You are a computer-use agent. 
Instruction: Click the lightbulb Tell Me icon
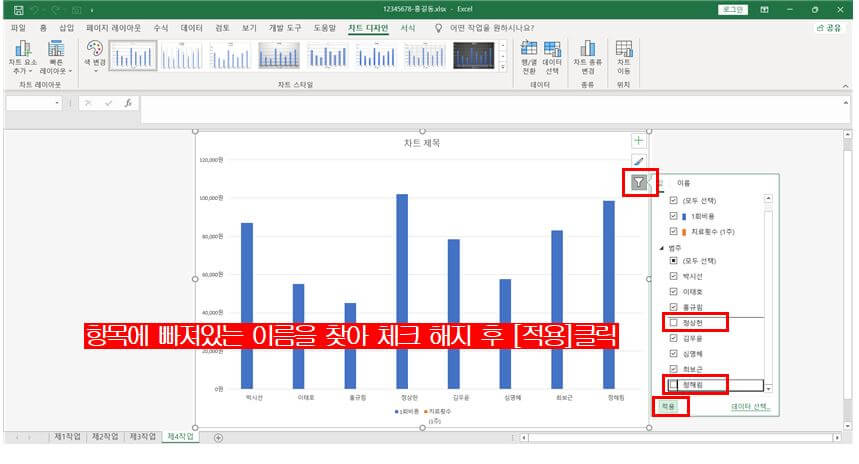pos(438,28)
